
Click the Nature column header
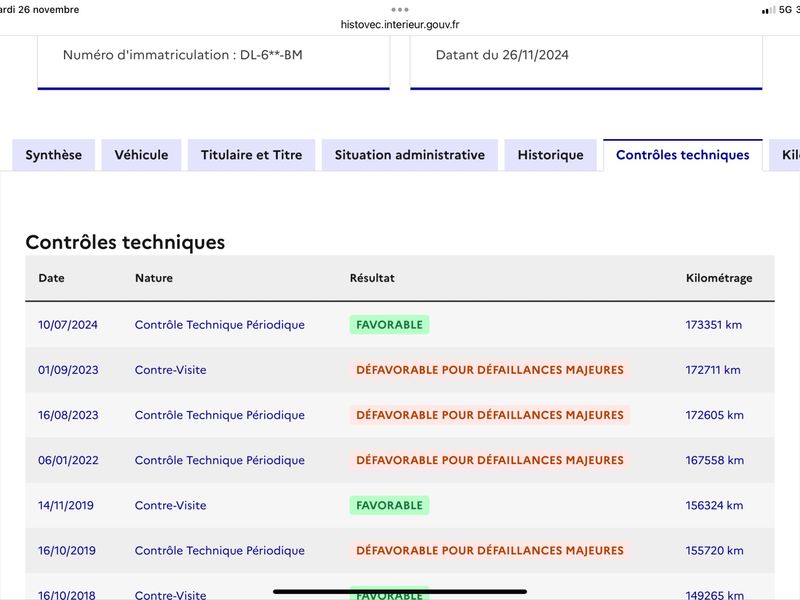(x=154, y=278)
